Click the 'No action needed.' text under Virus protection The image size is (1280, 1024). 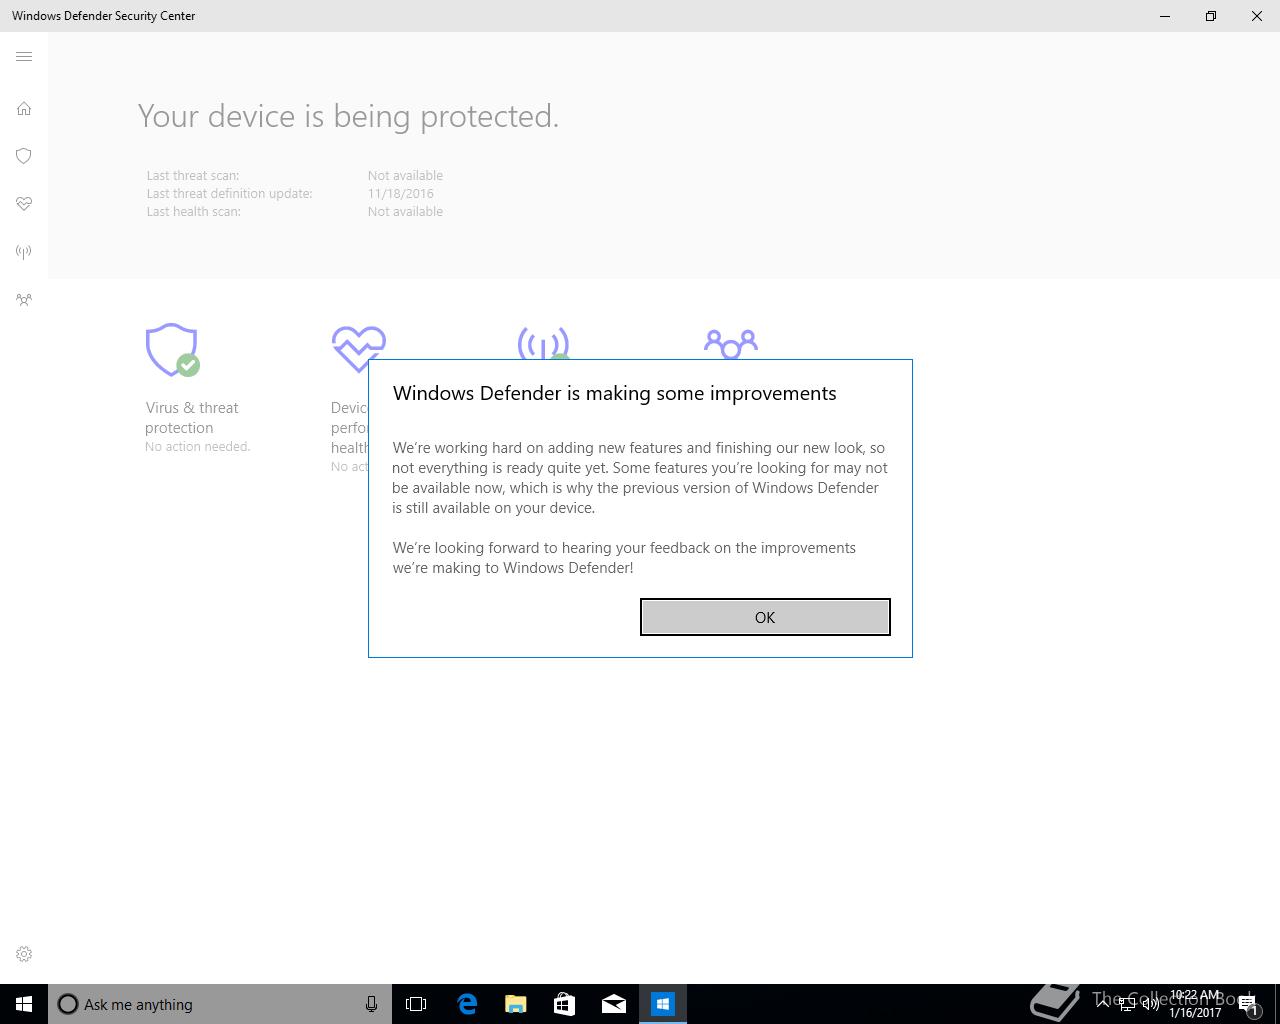click(x=197, y=447)
